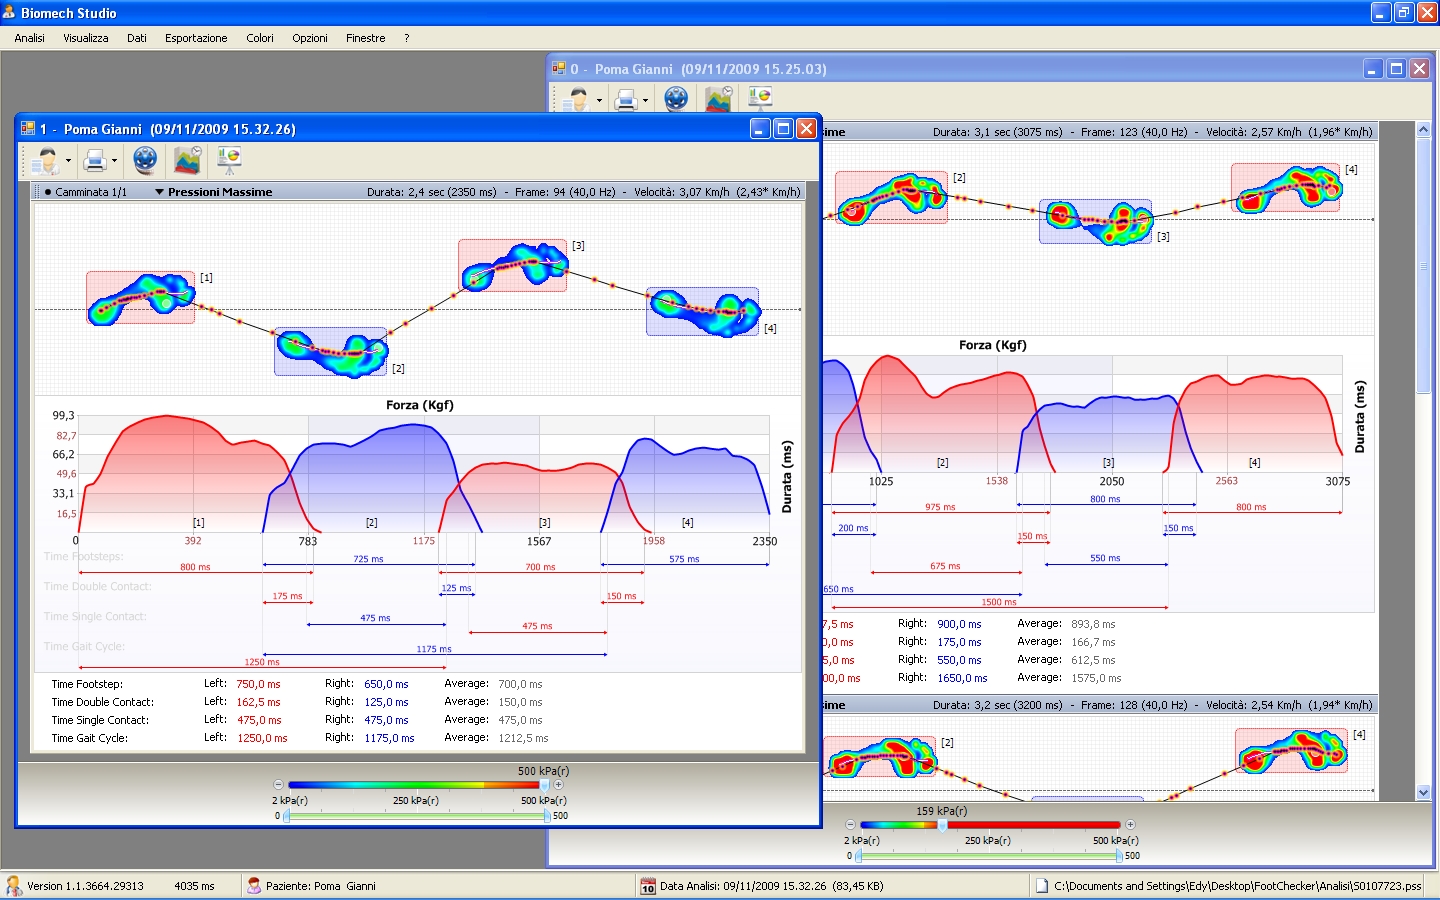Click the window 0 title bar system icon
The image size is (1440, 900).
pos(559,69)
